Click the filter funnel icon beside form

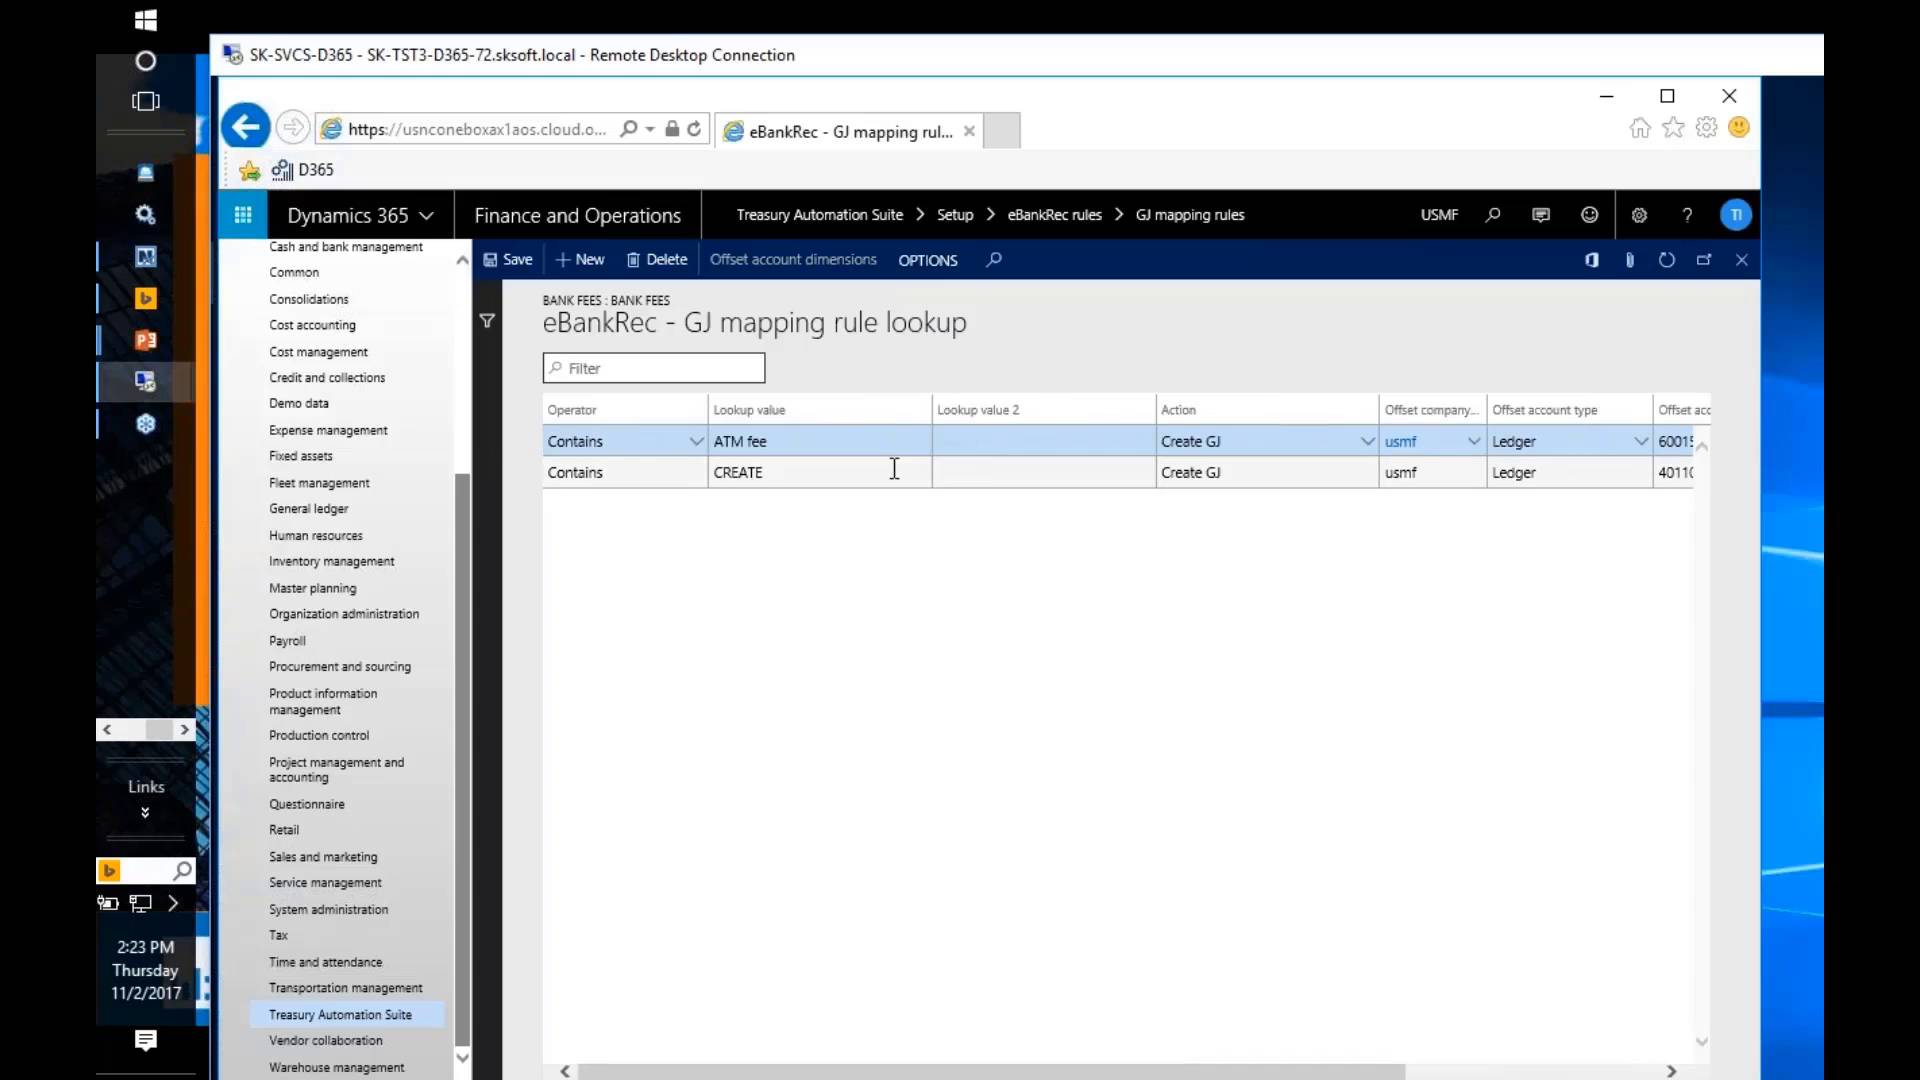pos(487,321)
